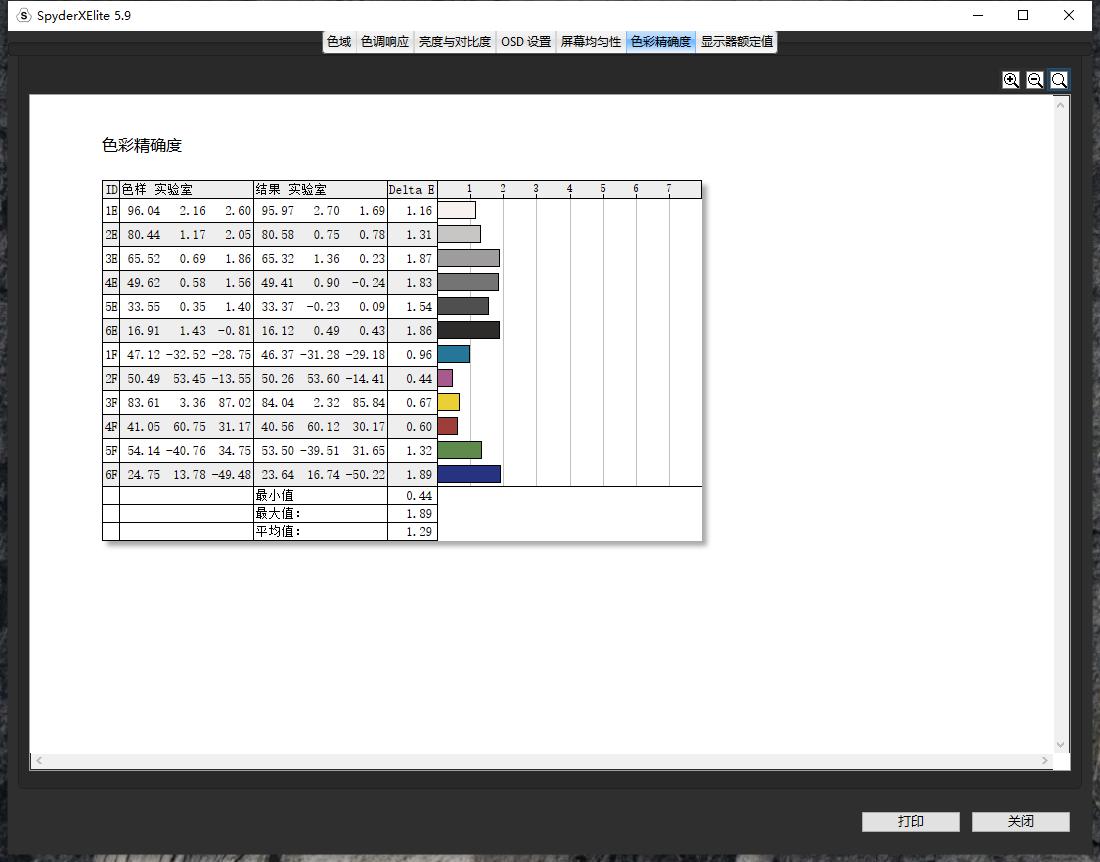The image size is (1100, 862).
Task: Open the 色调响应 tab
Action: click(384, 42)
